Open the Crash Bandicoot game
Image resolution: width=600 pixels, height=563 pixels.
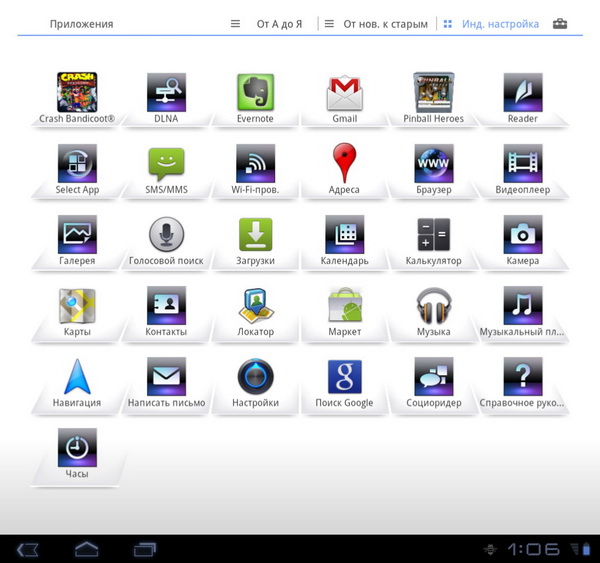click(77, 93)
